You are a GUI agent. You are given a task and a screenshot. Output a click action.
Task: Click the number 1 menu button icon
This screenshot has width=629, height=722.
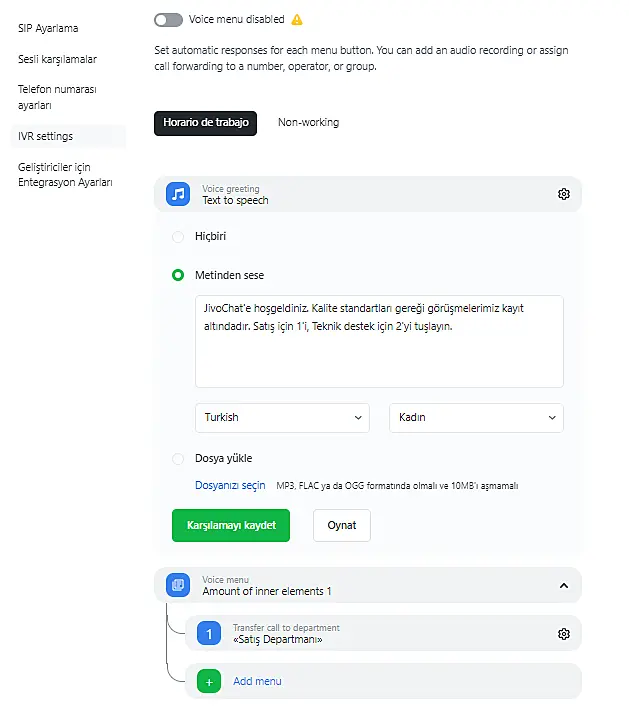[209, 634]
